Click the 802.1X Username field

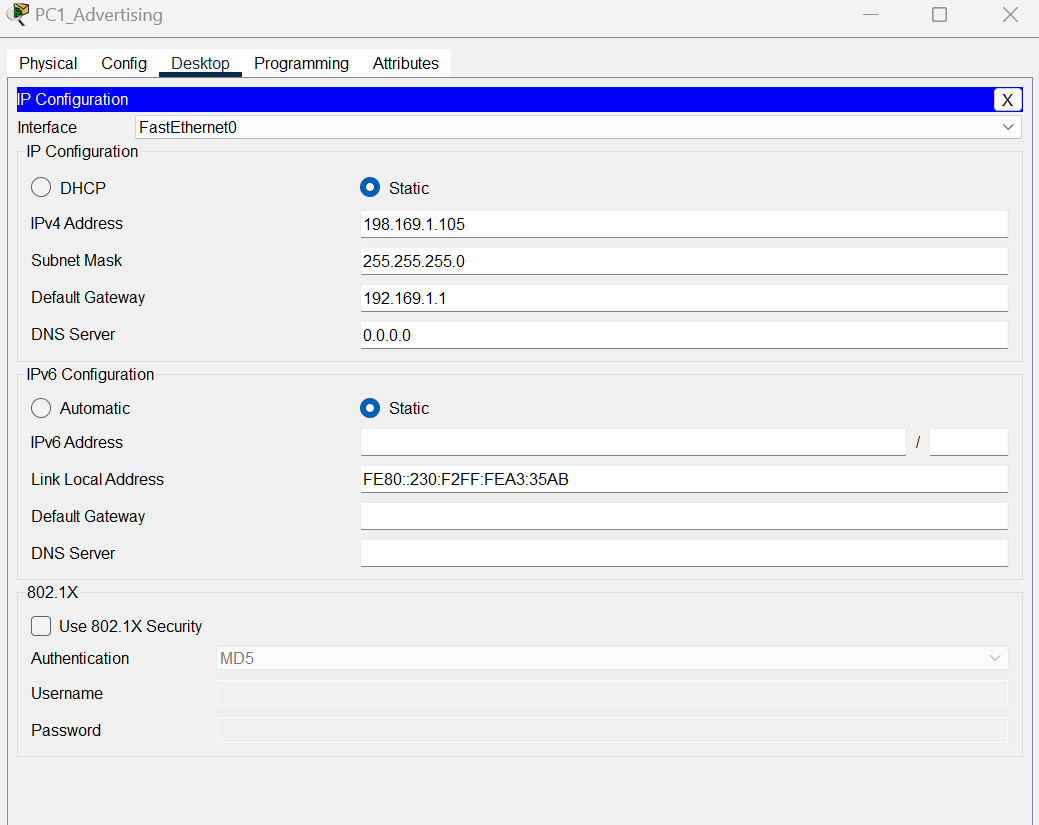612,693
